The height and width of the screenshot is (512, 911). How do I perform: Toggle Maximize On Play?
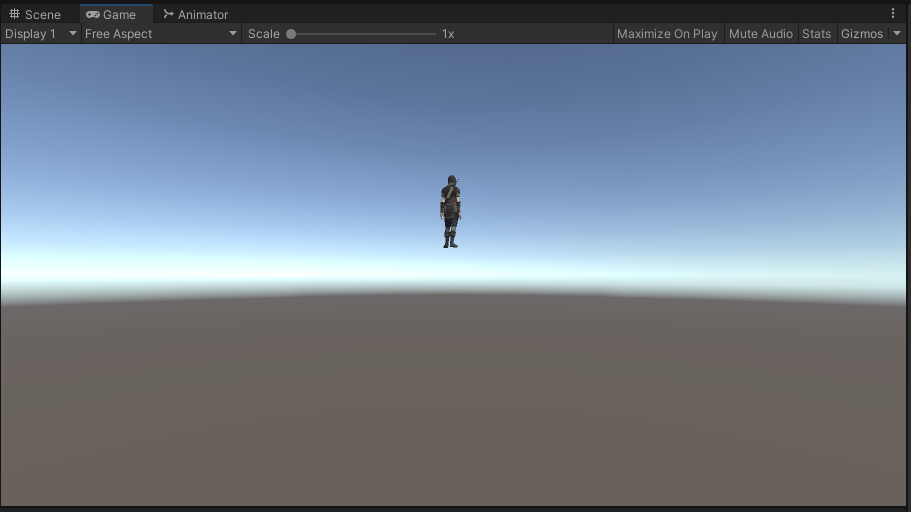pyautogui.click(x=667, y=34)
